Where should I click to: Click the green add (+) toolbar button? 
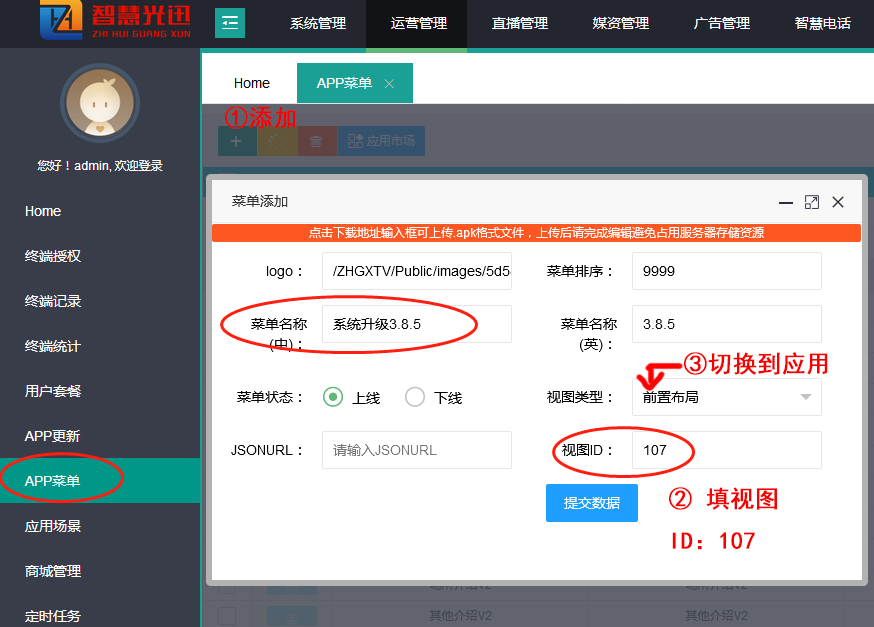237,141
